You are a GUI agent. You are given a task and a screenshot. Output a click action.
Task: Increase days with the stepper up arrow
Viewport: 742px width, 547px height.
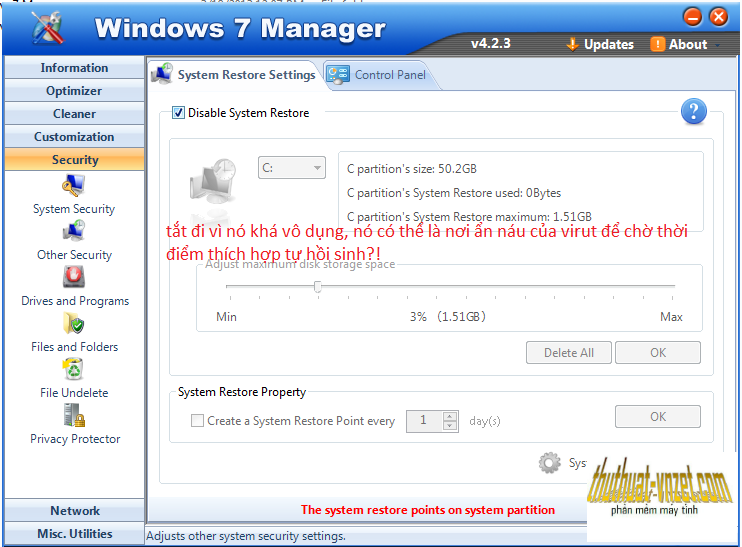click(450, 416)
